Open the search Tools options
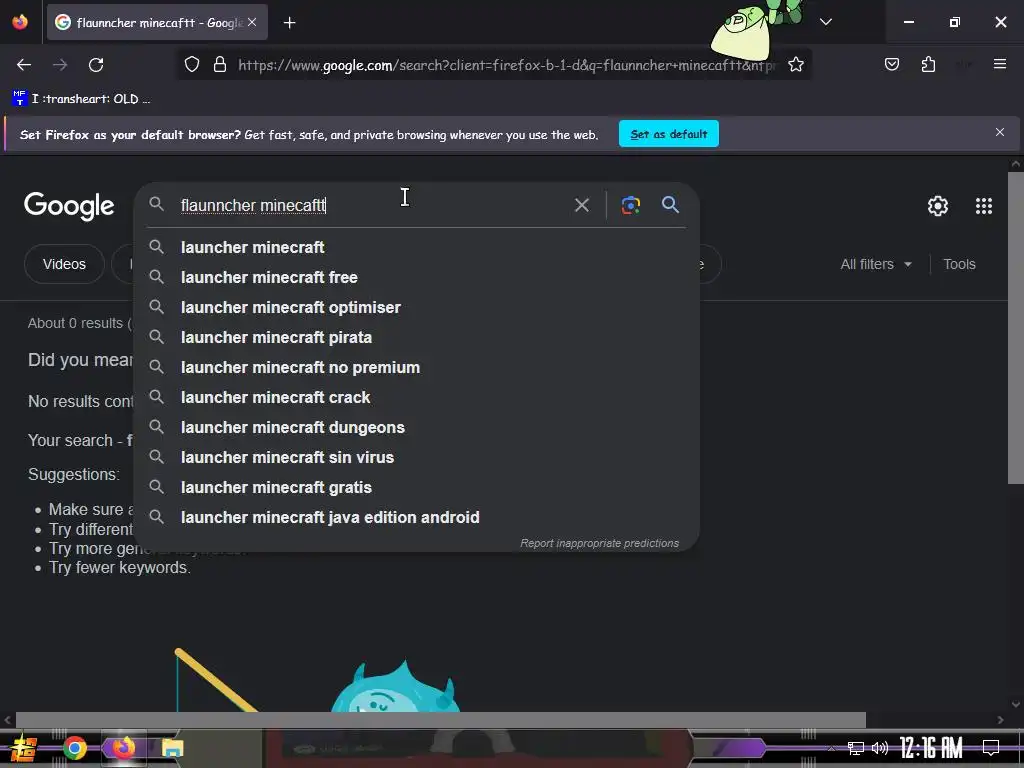This screenshot has height=768, width=1024. pyautogui.click(x=959, y=264)
